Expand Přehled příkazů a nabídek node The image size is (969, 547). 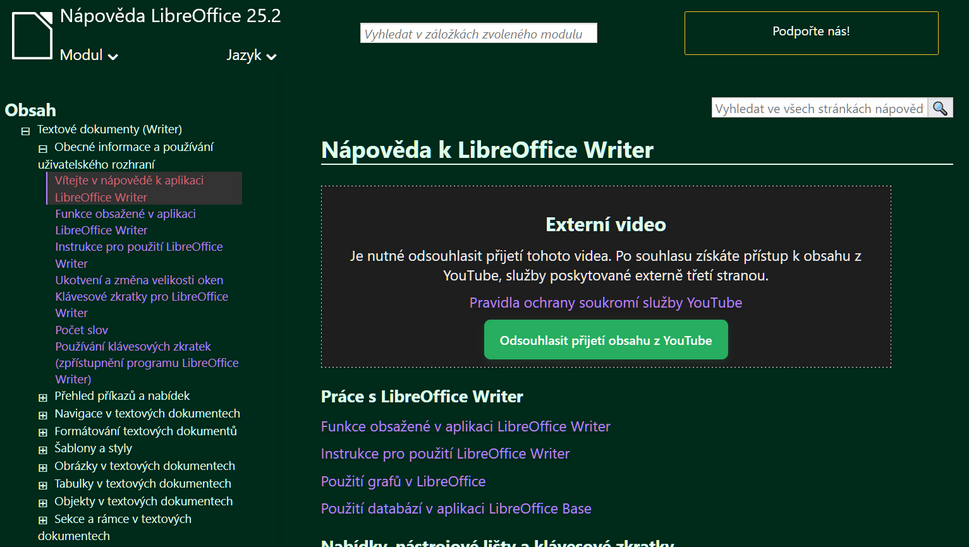coord(43,397)
